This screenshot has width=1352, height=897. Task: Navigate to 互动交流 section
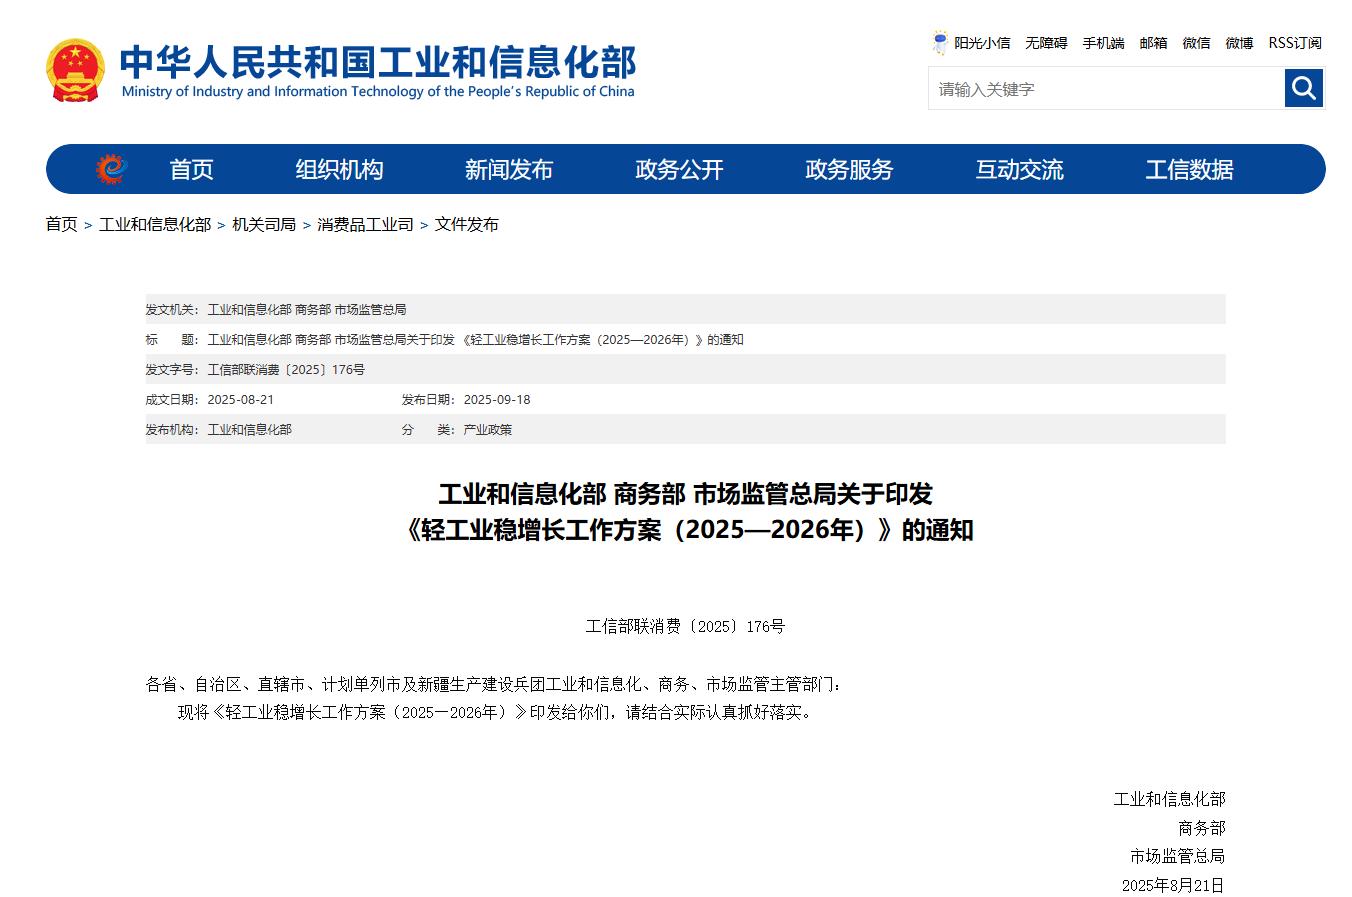pyautogui.click(x=1019, y=169)
